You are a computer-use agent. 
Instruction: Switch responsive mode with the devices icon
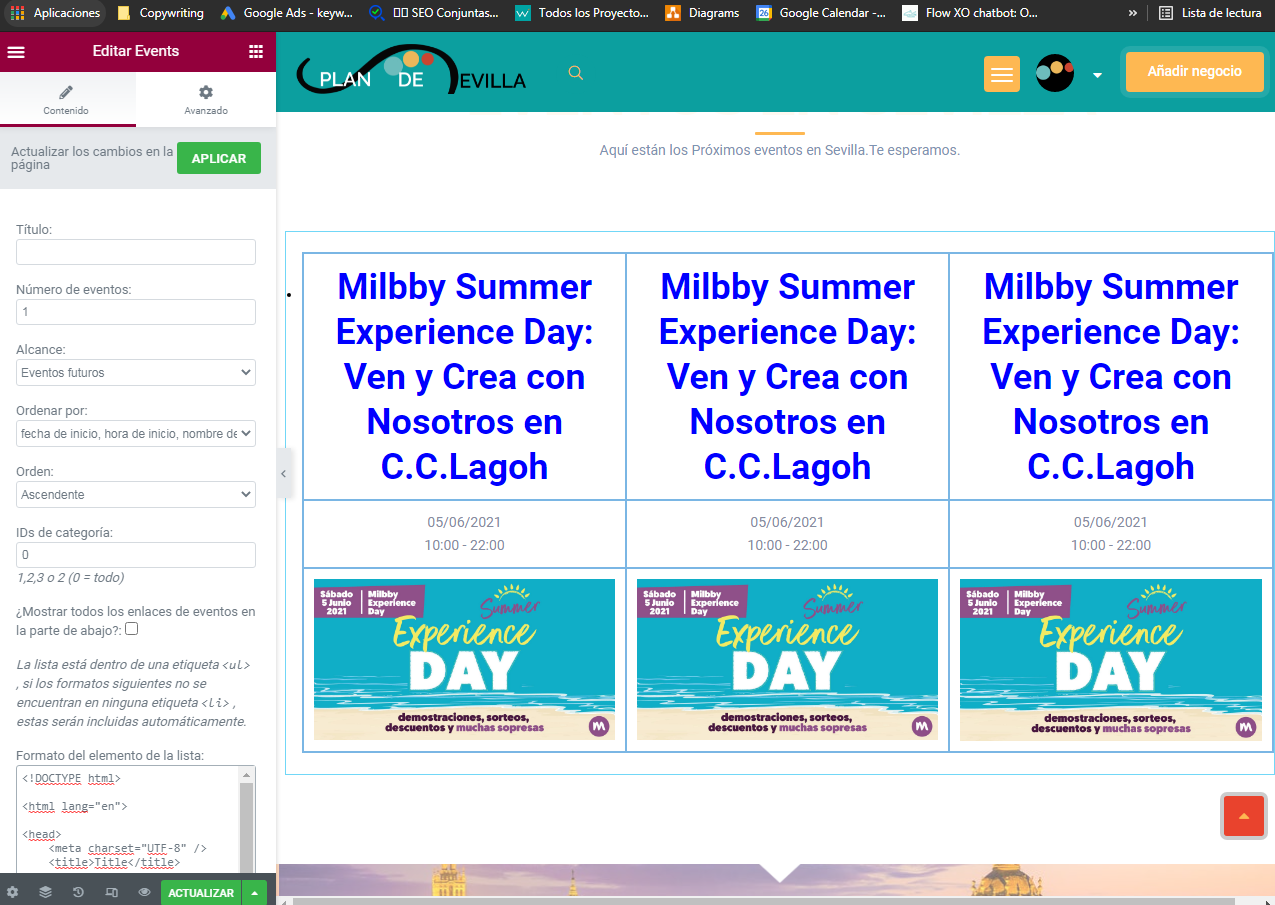tap(111, 892)
